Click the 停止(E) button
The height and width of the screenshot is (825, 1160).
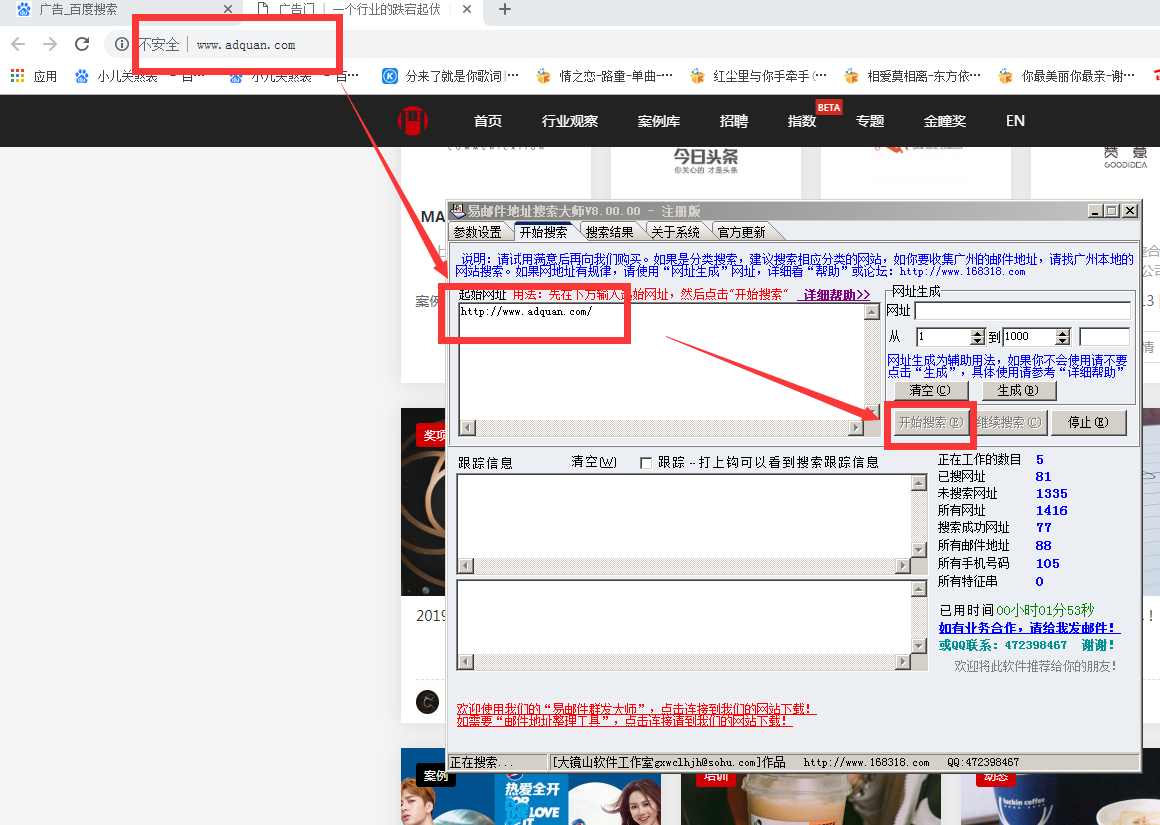1089,422
